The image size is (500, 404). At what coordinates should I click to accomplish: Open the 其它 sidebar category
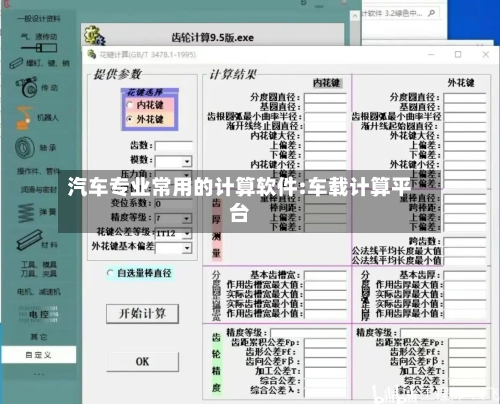(39, 337)
